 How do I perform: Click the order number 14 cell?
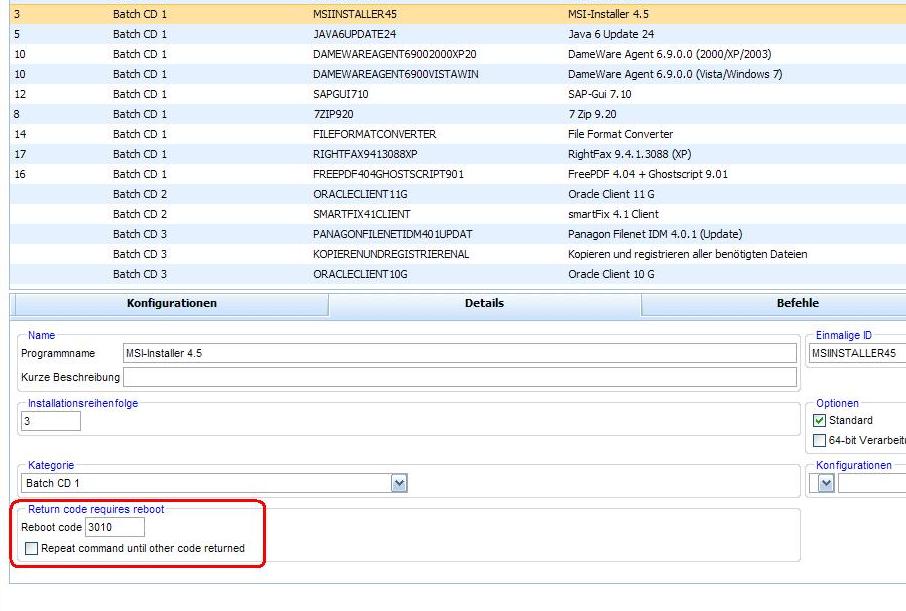20,134
